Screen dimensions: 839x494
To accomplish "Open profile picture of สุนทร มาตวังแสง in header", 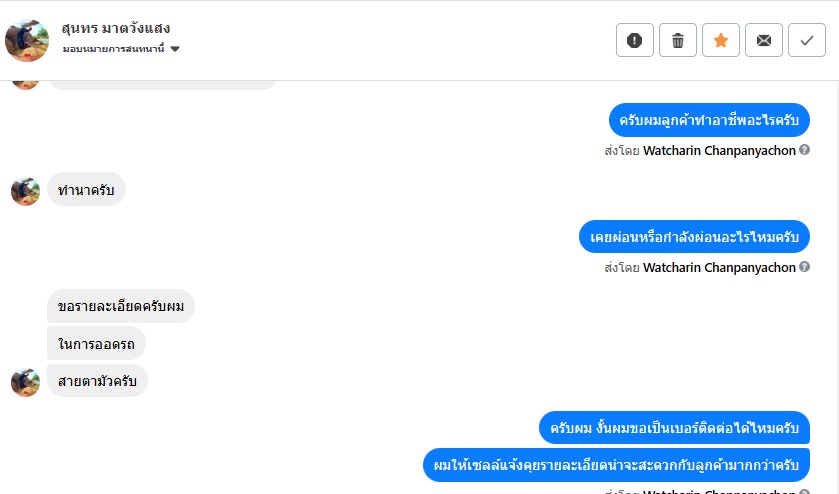I will (x=27, y=40).
